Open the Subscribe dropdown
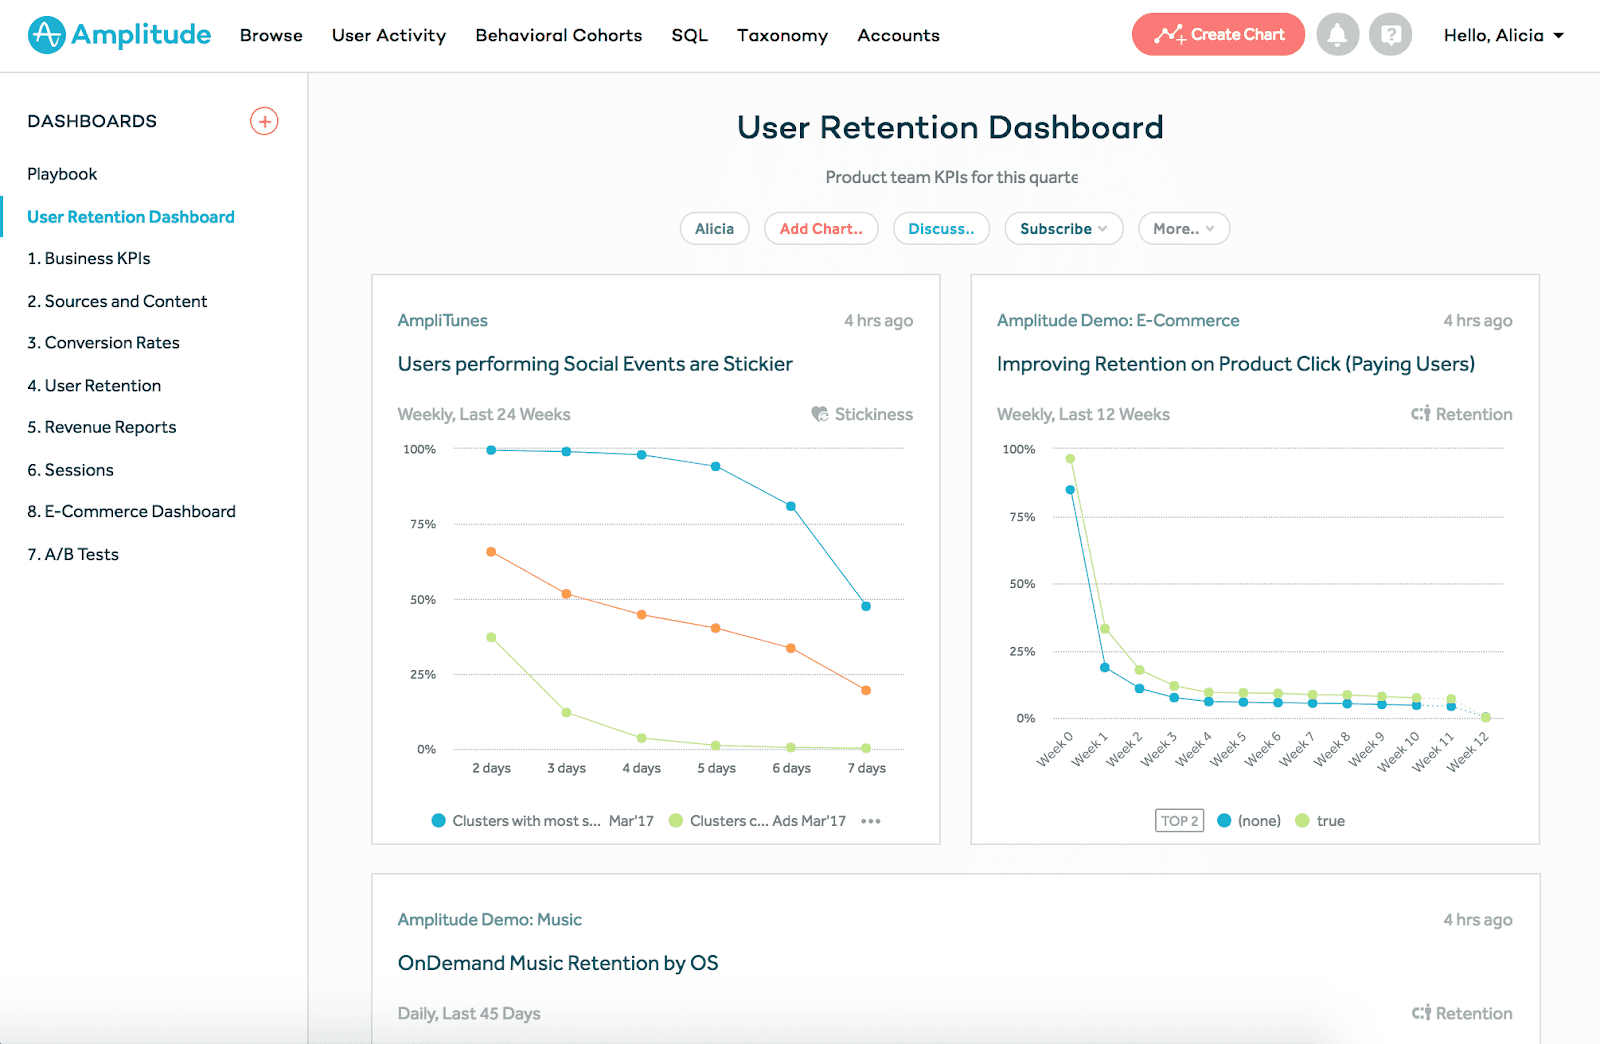 (x=1063, y=228)
